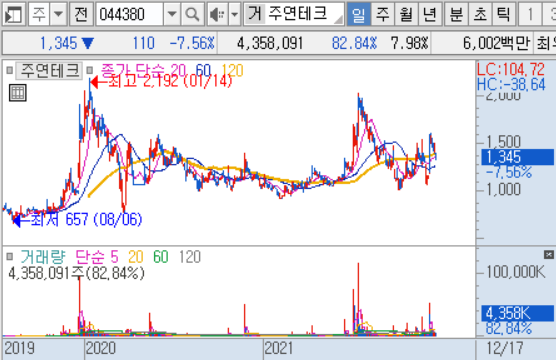
Task: Click the 최저 657 (08/06) low marker
Action: (x=78, y=220)
